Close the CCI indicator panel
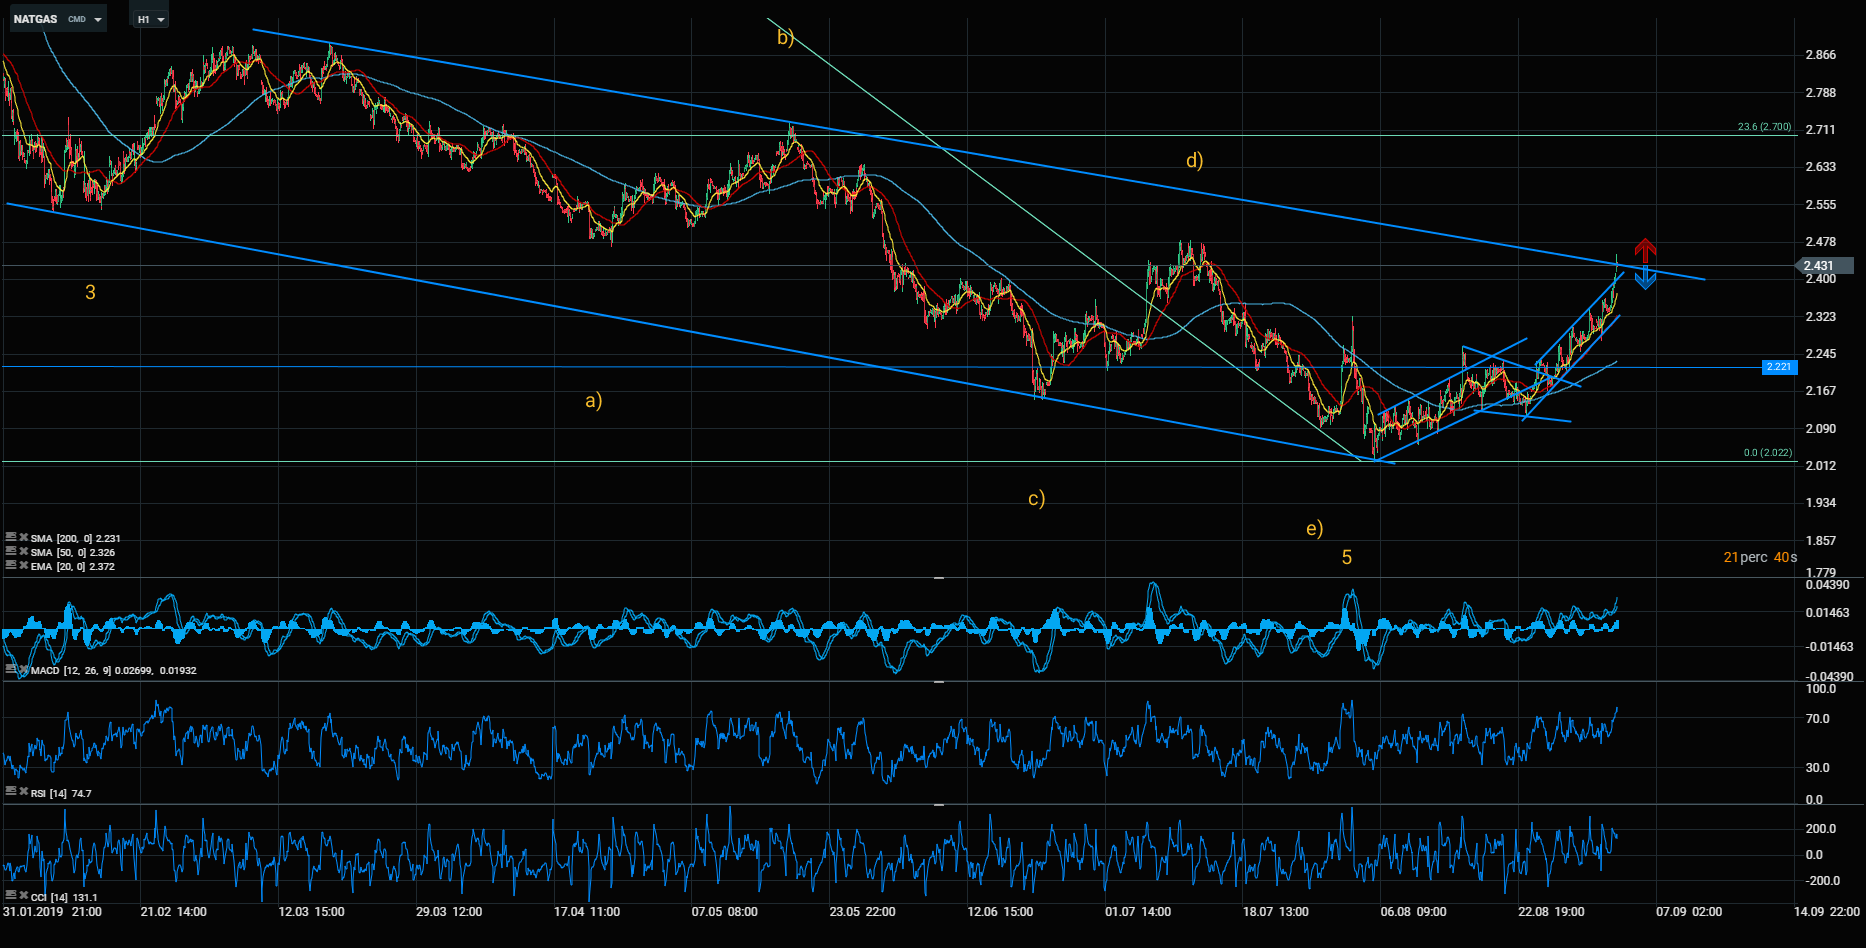This screenshot has width=1866, height=948. [23, 896]
